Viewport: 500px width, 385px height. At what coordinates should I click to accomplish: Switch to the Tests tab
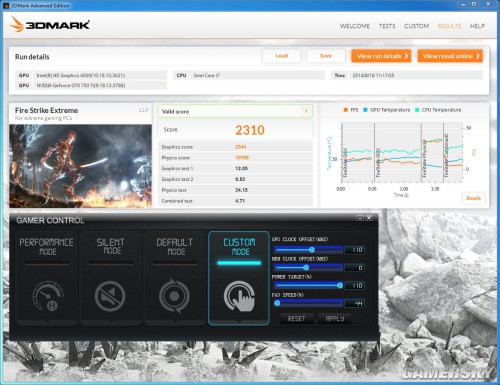click(387, 26)
